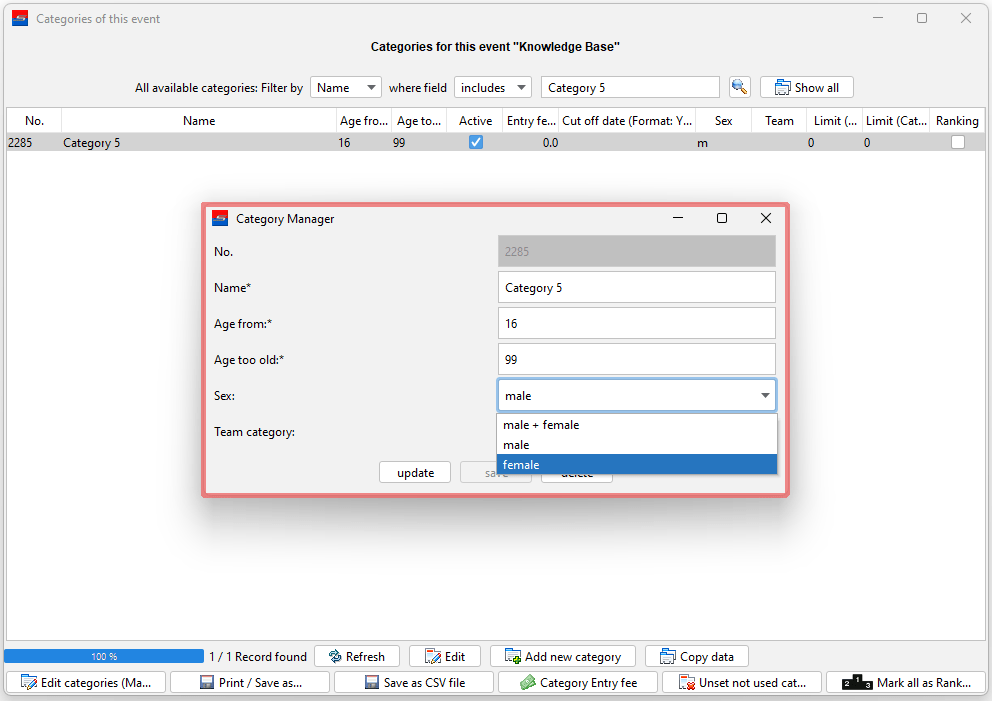This screenshot has height=701, width=992.
Task: Choose 'male + female' option
Action: click(x=636, y=425)
